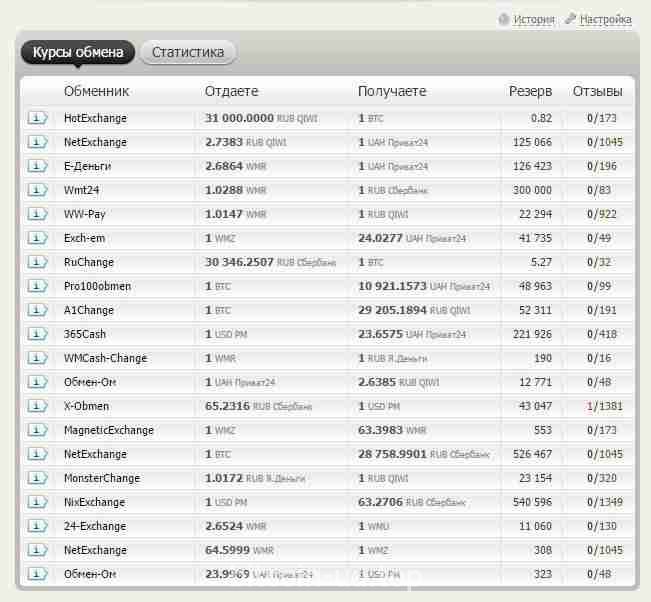Open info icon for WMCash-Change row
Screen dimensions: 651x602
click(x=37, y=358)
